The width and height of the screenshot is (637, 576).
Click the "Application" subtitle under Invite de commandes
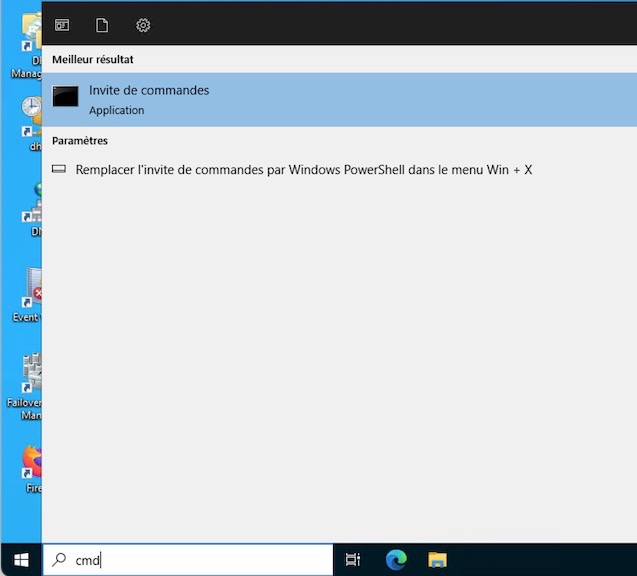coord(116,110)
